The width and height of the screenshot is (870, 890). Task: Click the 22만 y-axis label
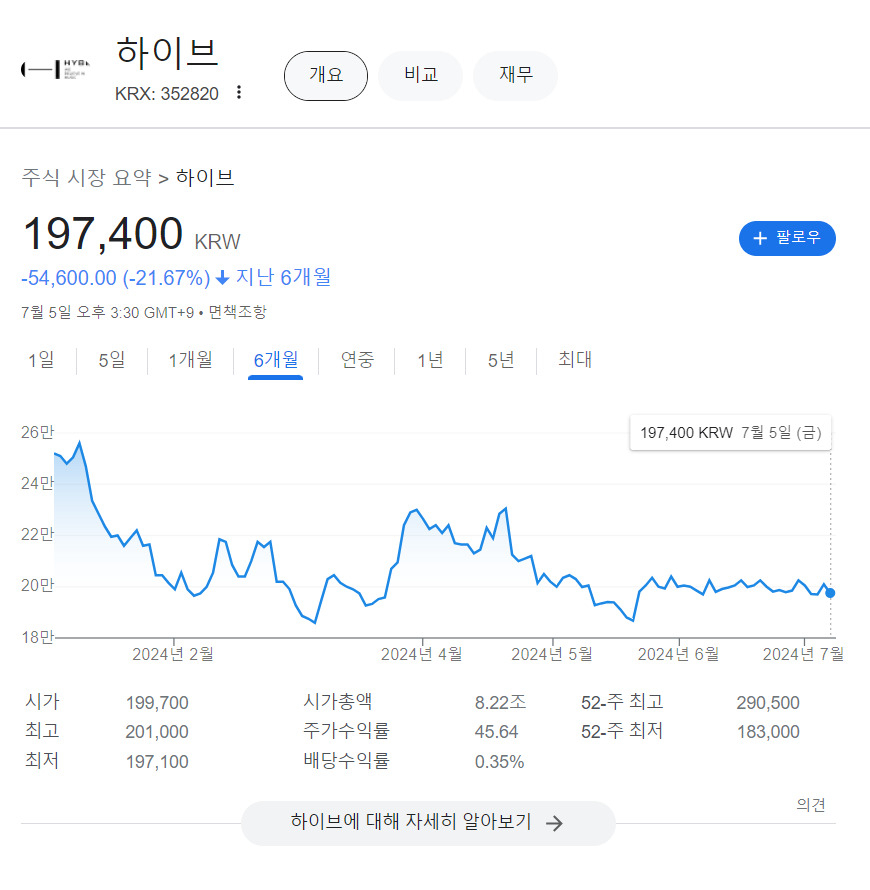click(37, 535)
